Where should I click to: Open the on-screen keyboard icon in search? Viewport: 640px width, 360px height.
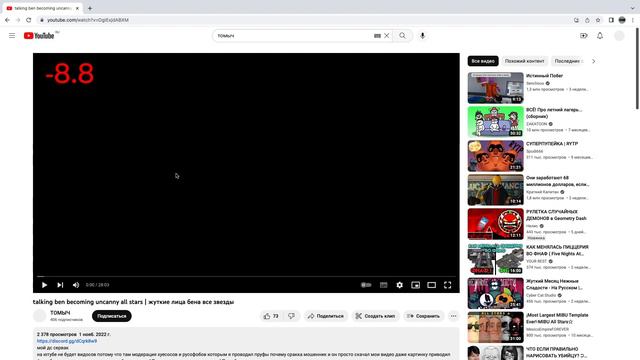point(377,36)
